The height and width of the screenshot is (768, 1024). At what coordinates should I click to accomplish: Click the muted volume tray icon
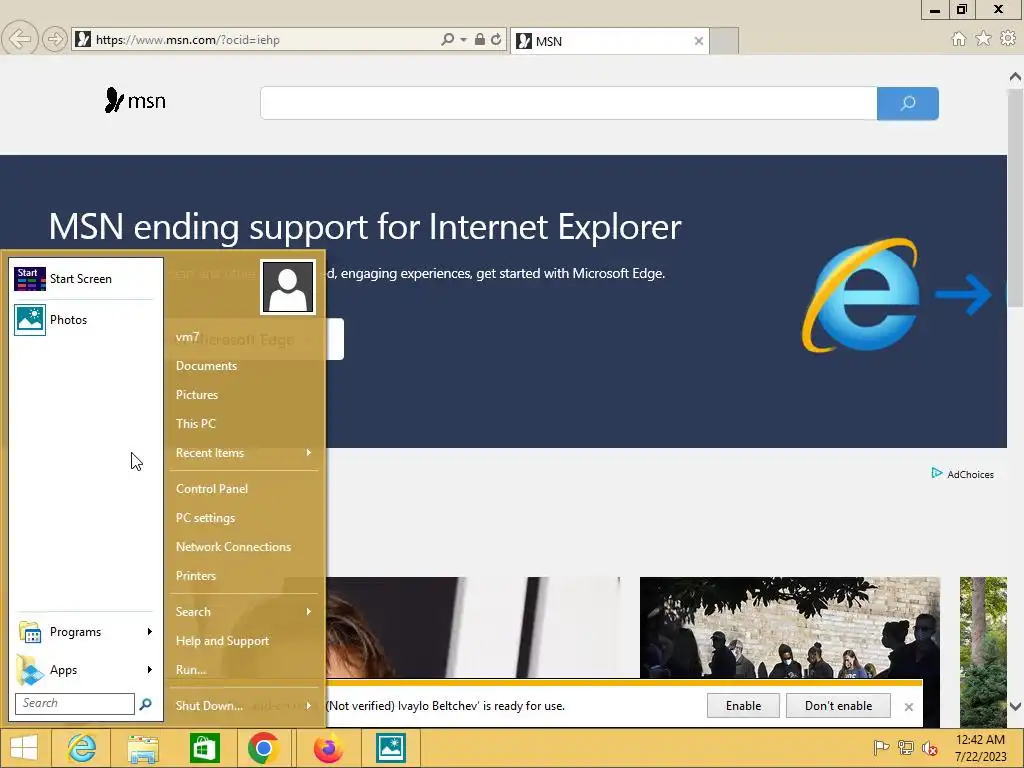[x=930, y=748]
